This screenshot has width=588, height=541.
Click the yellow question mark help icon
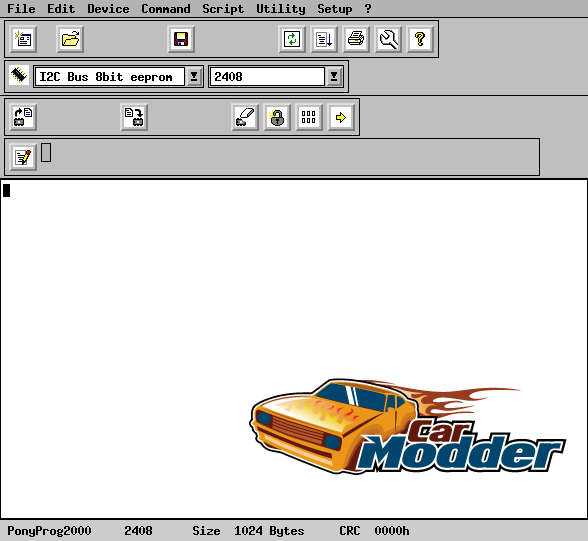420,39
